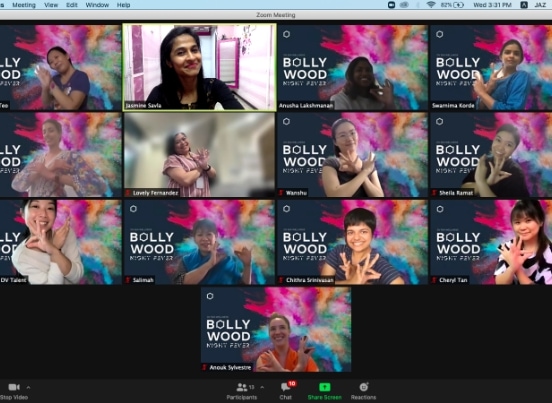Select Swamima Korde's video tile

coord(491,67)
